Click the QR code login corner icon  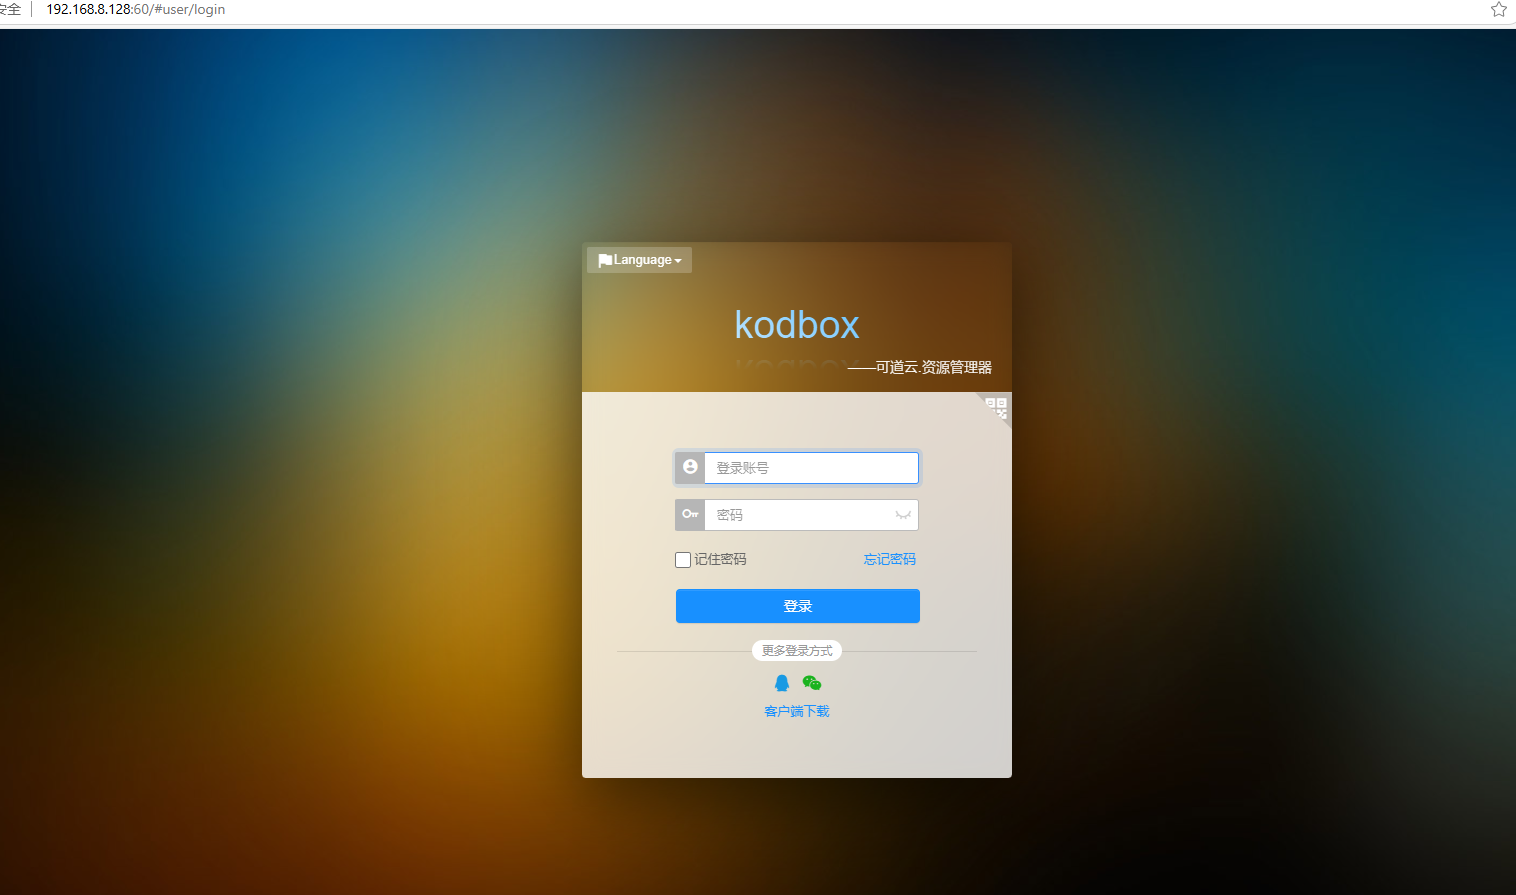pos(997,407)
